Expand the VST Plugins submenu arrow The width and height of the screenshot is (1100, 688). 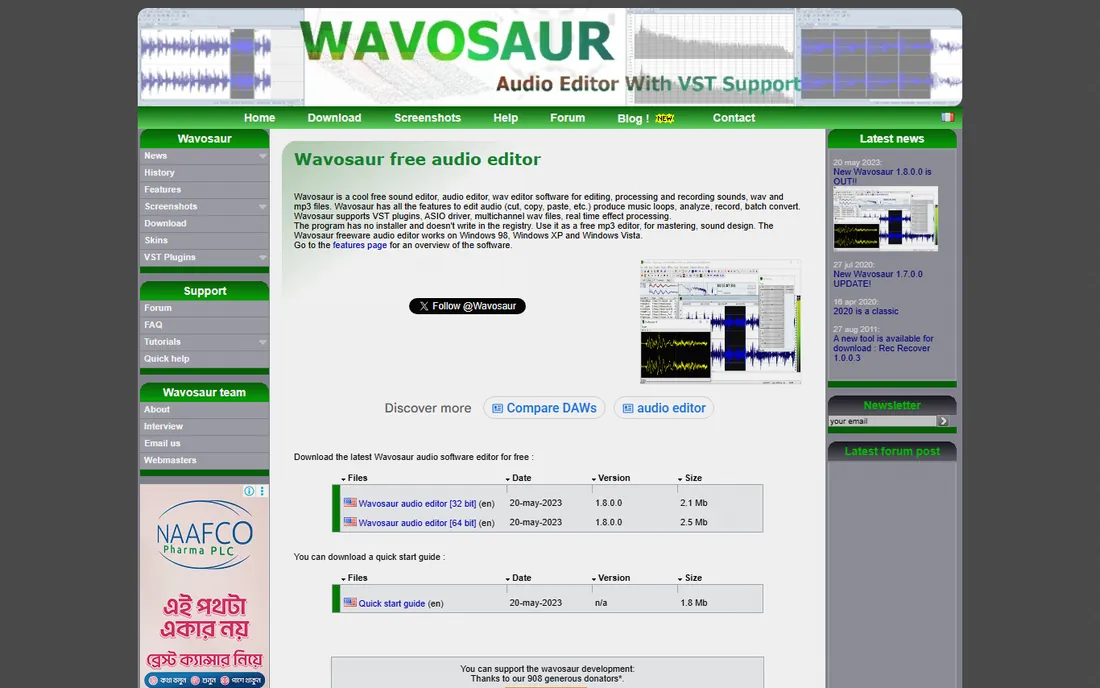click(x=262, y=257)
